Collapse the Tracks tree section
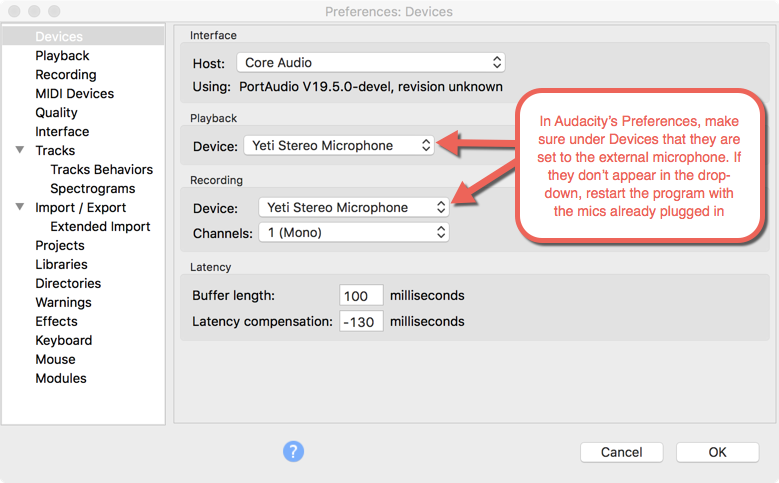 tap(20, 150)
